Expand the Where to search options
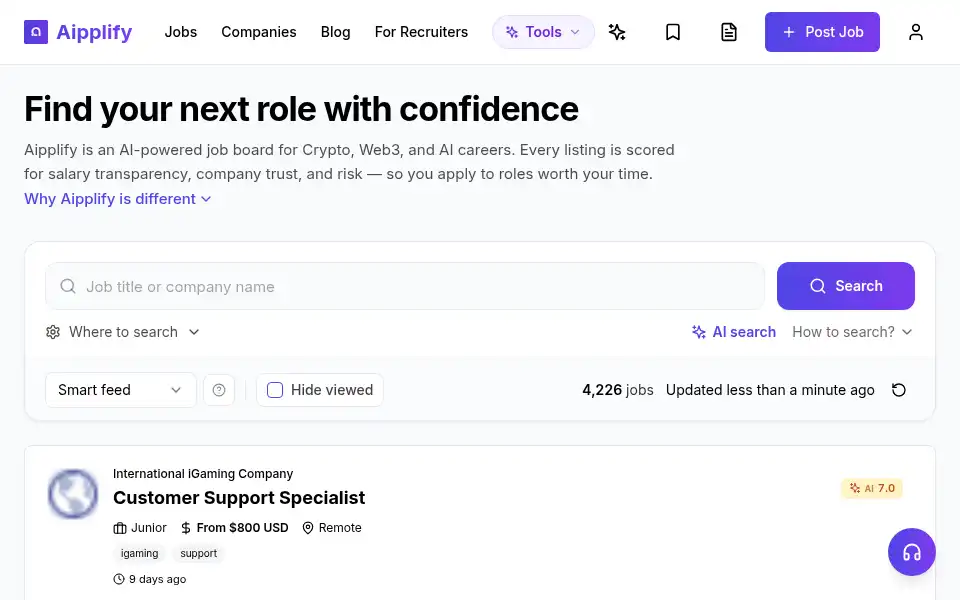 [x=123, y=332]
